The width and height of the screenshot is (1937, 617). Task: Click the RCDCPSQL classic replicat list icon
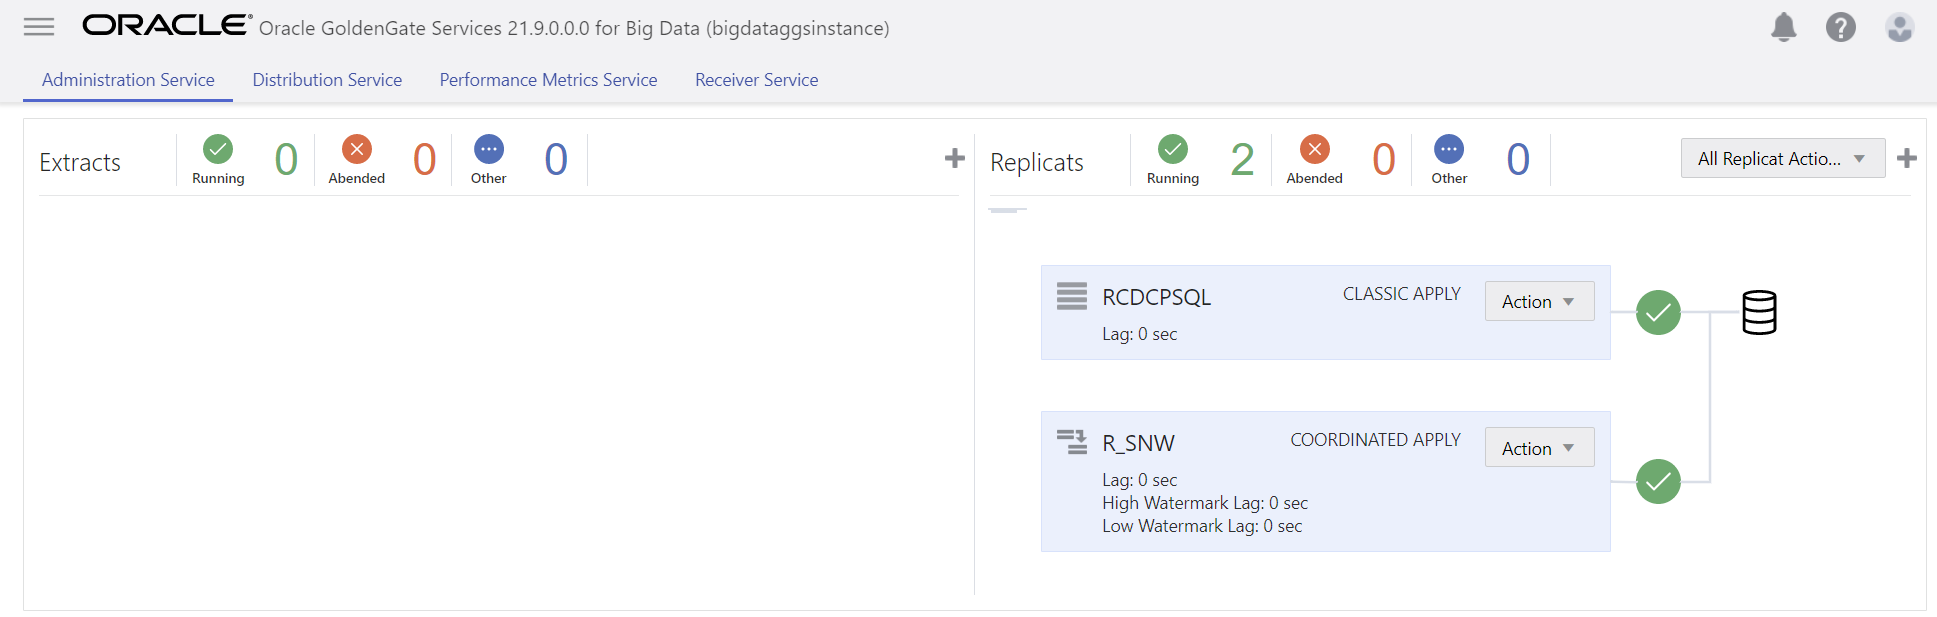(x=1072, y=296)
